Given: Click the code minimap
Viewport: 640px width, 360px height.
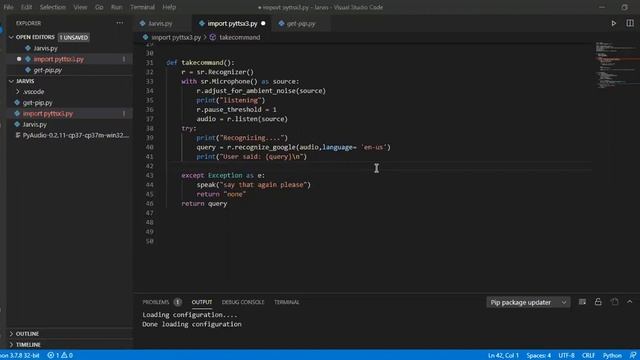Looking at the screenshot, I should pyautogui.click(x=616, y=65).
